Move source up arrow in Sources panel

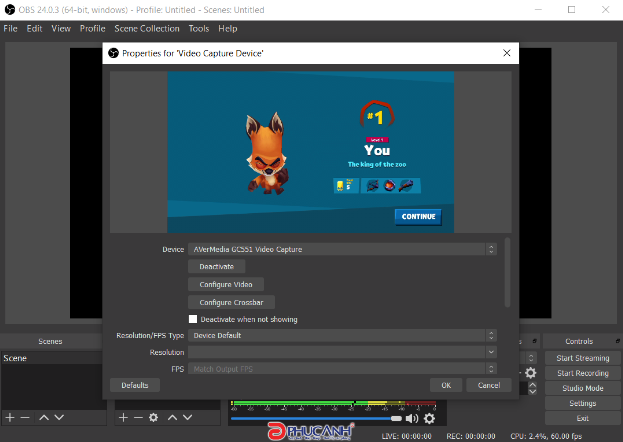click(172, 417)
